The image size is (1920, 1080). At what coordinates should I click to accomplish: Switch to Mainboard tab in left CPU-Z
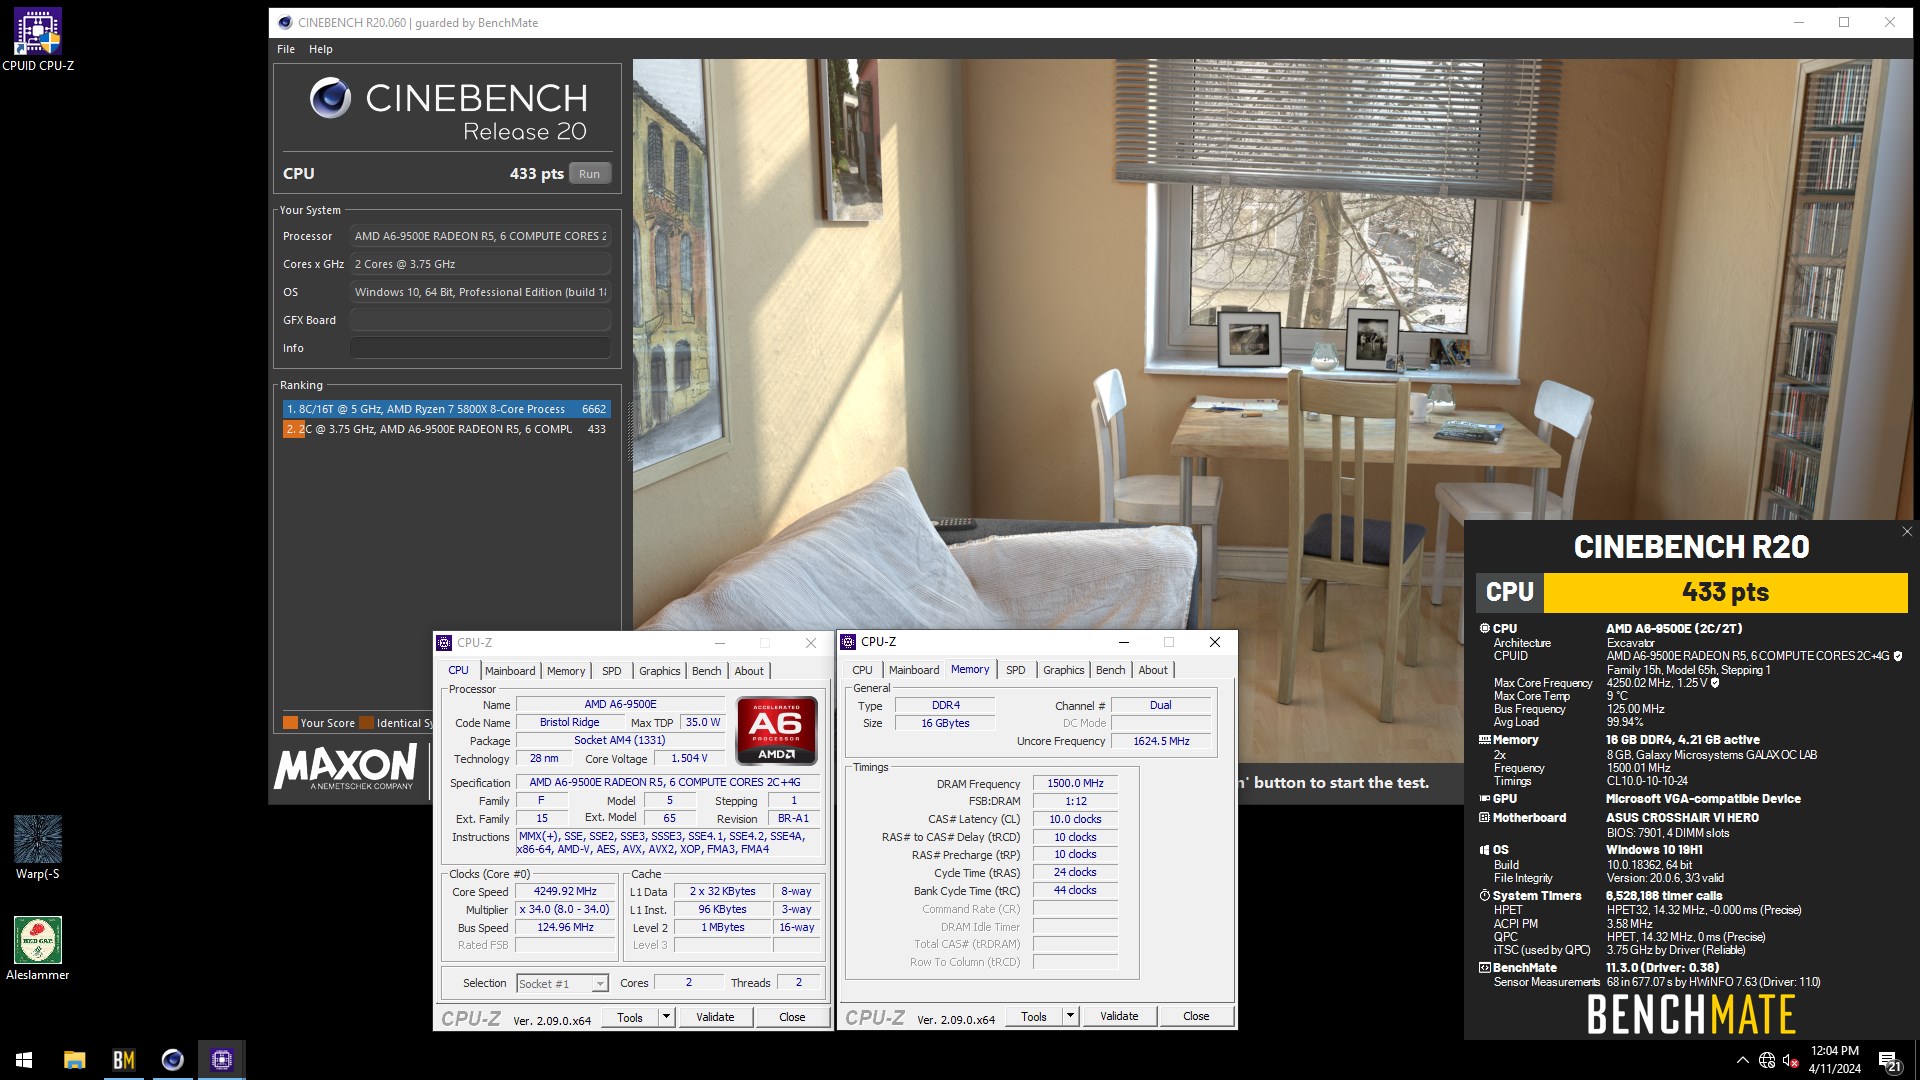(510, 671)
